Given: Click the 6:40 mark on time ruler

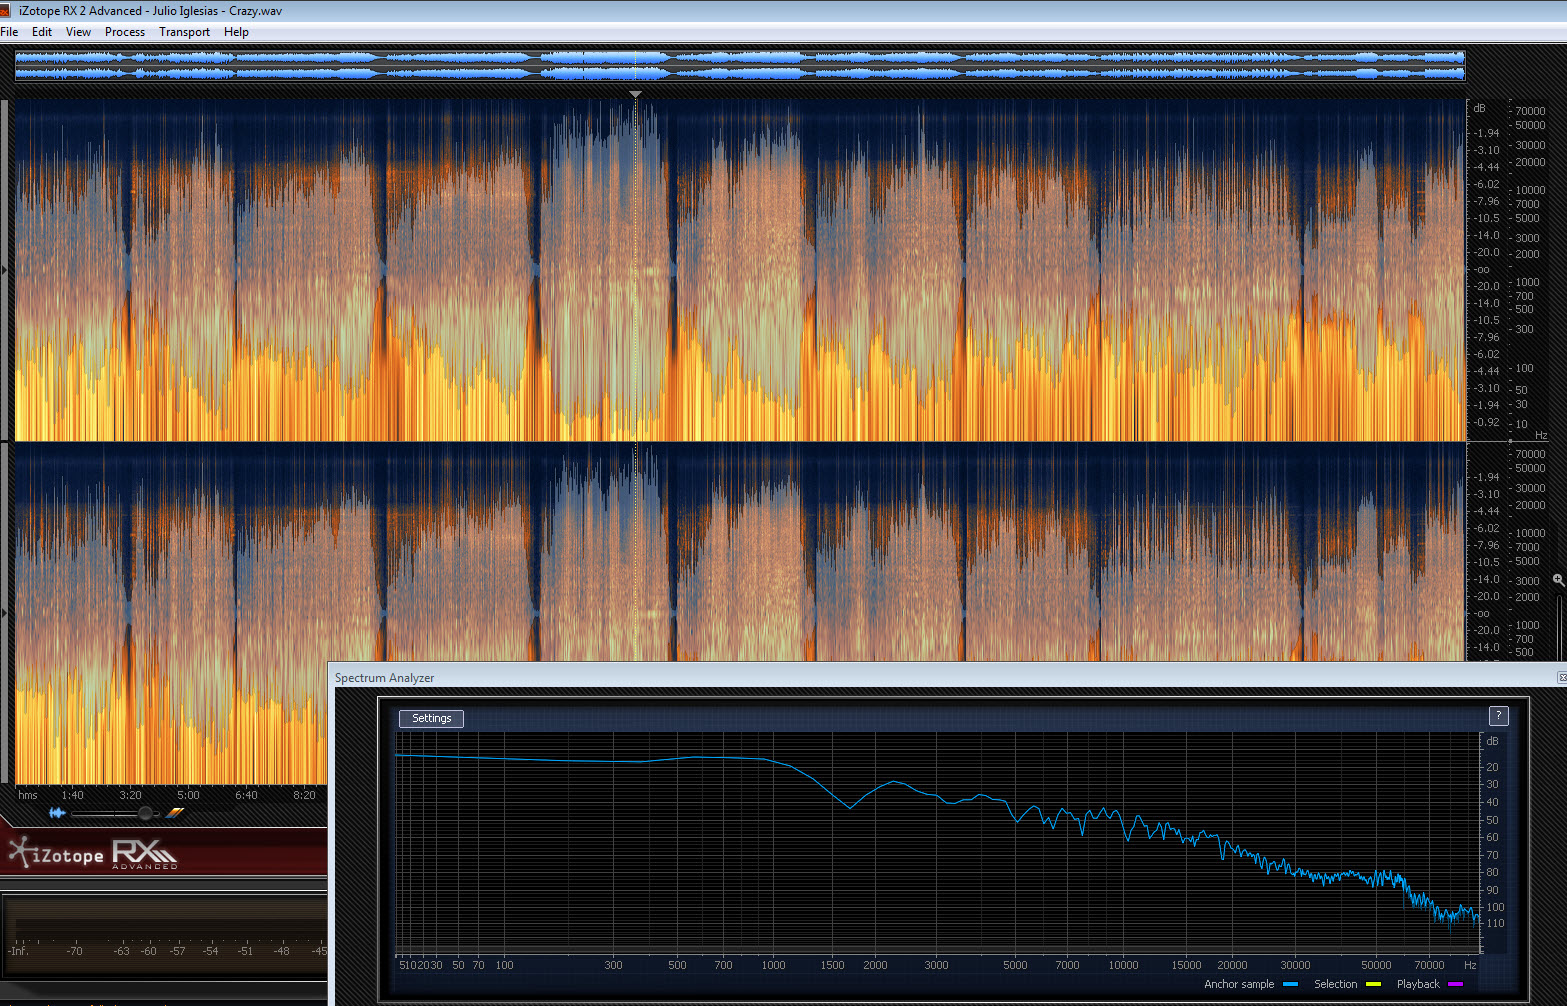Looking at the screenshot, I should point(246,795).
